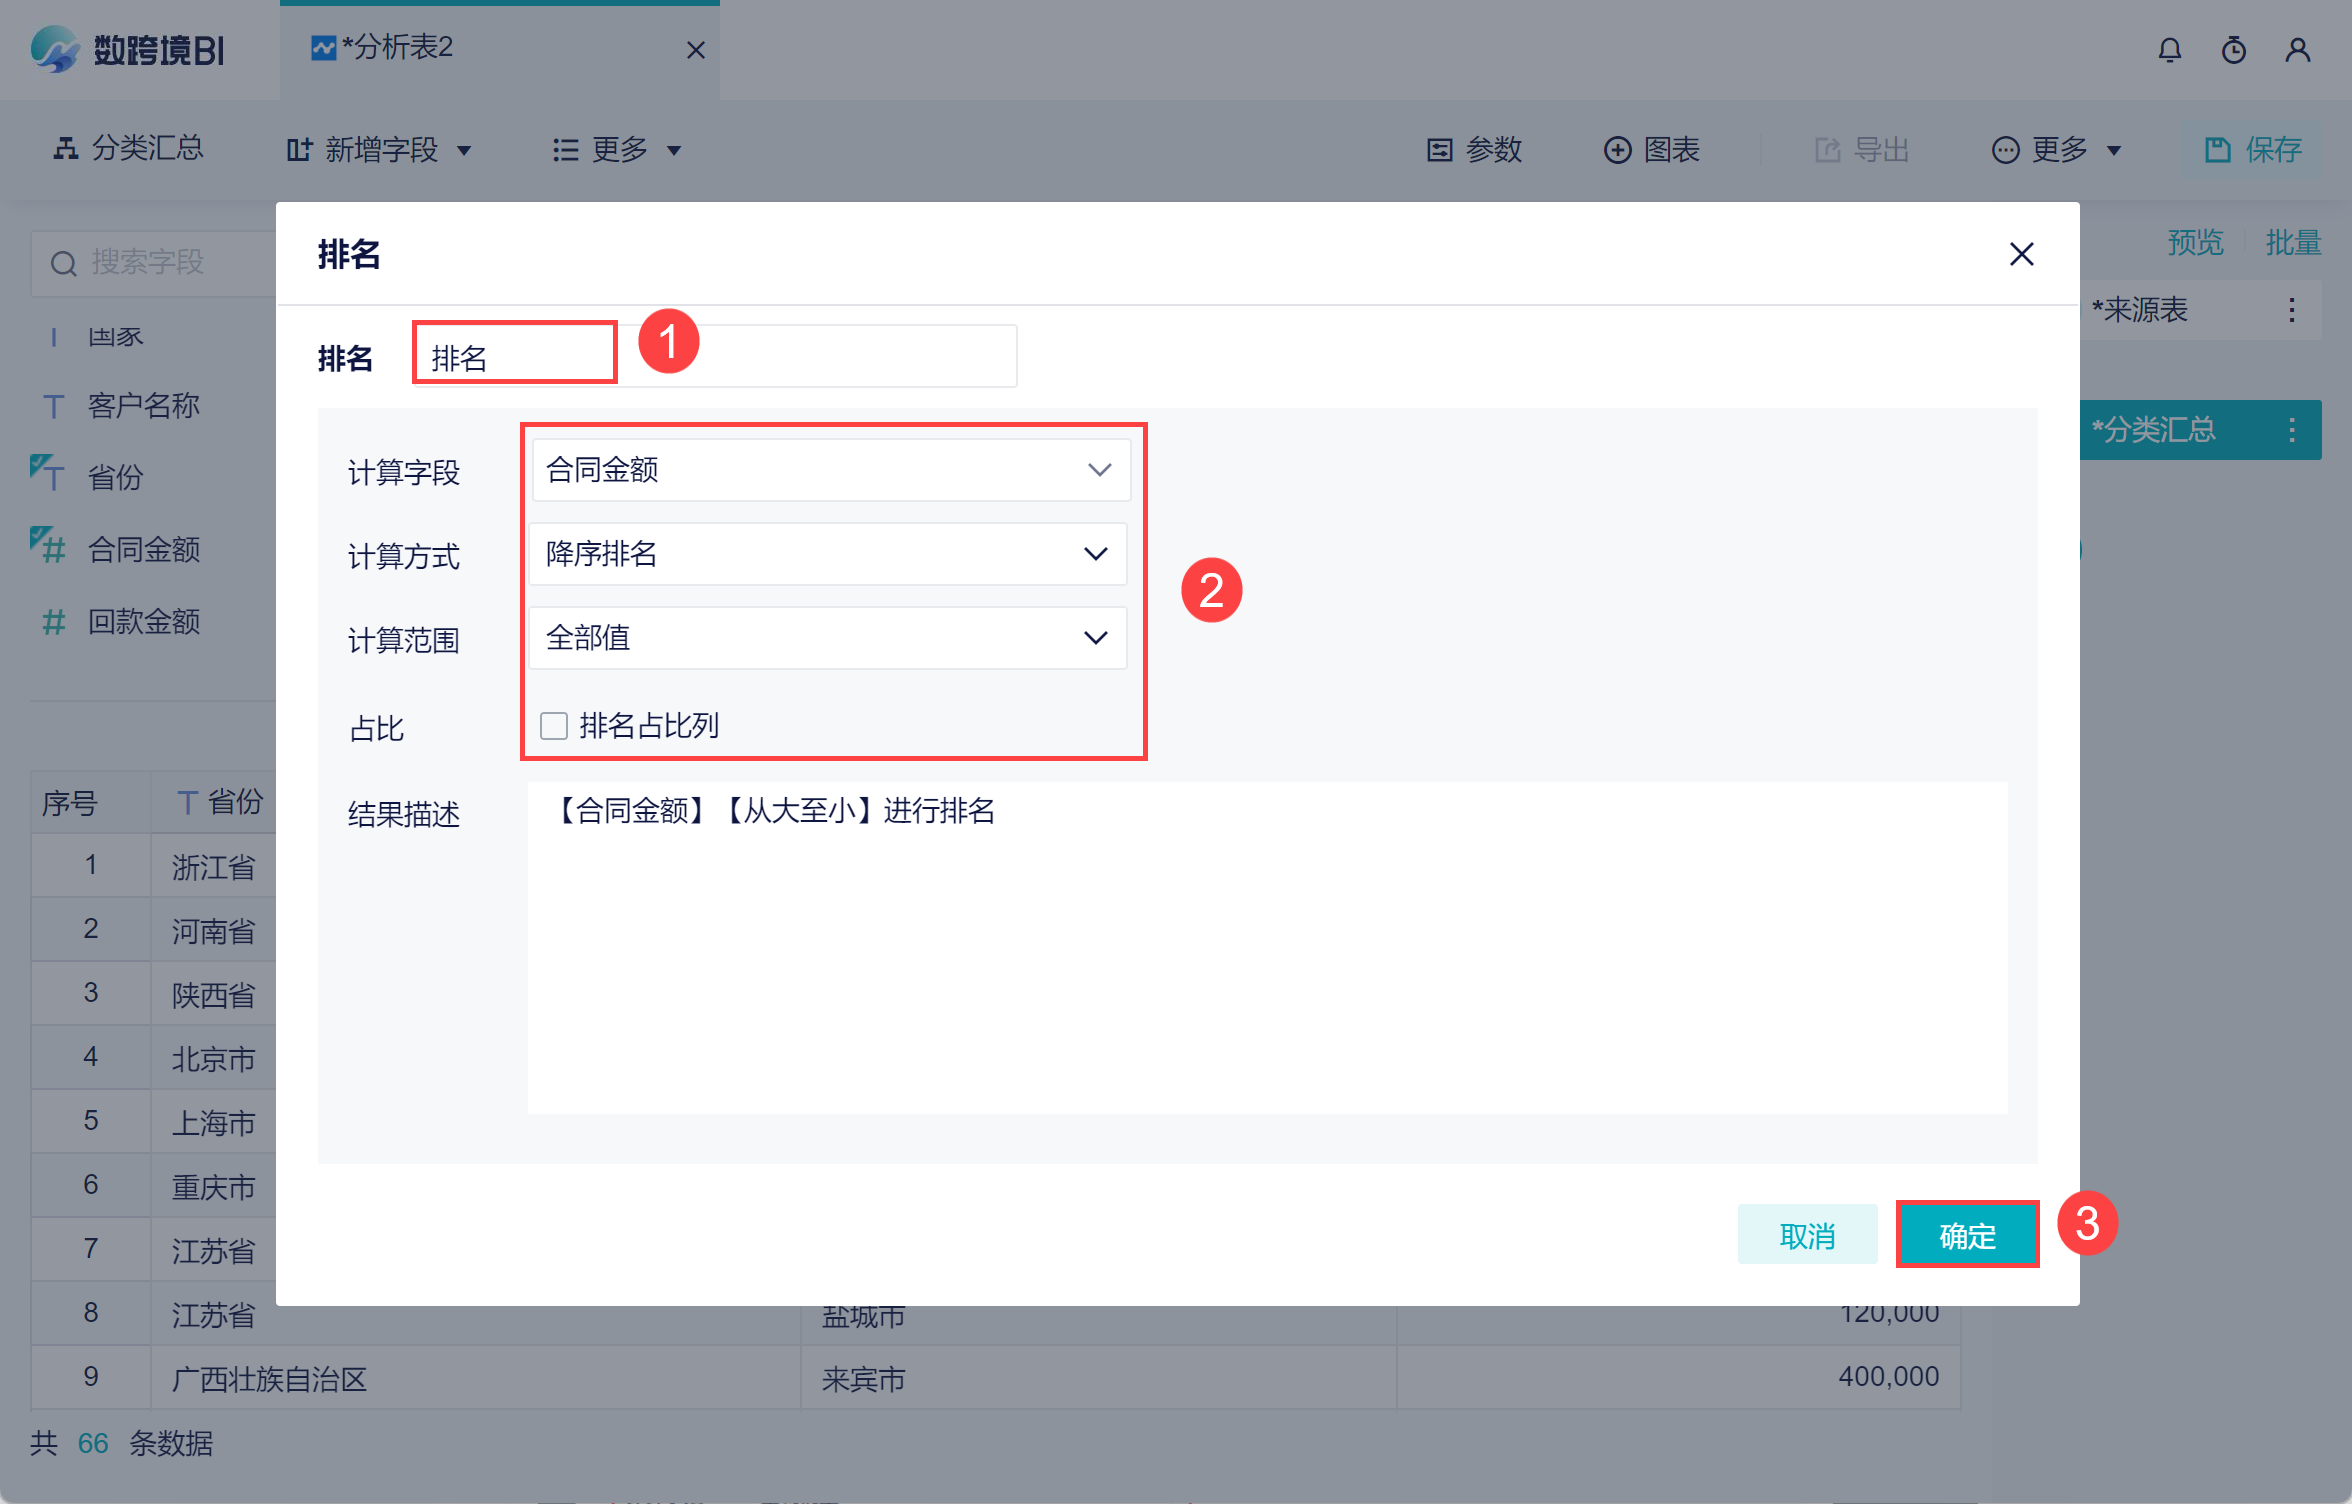
Task: Click the 预览 preview link
Action: coord(2195,243)
